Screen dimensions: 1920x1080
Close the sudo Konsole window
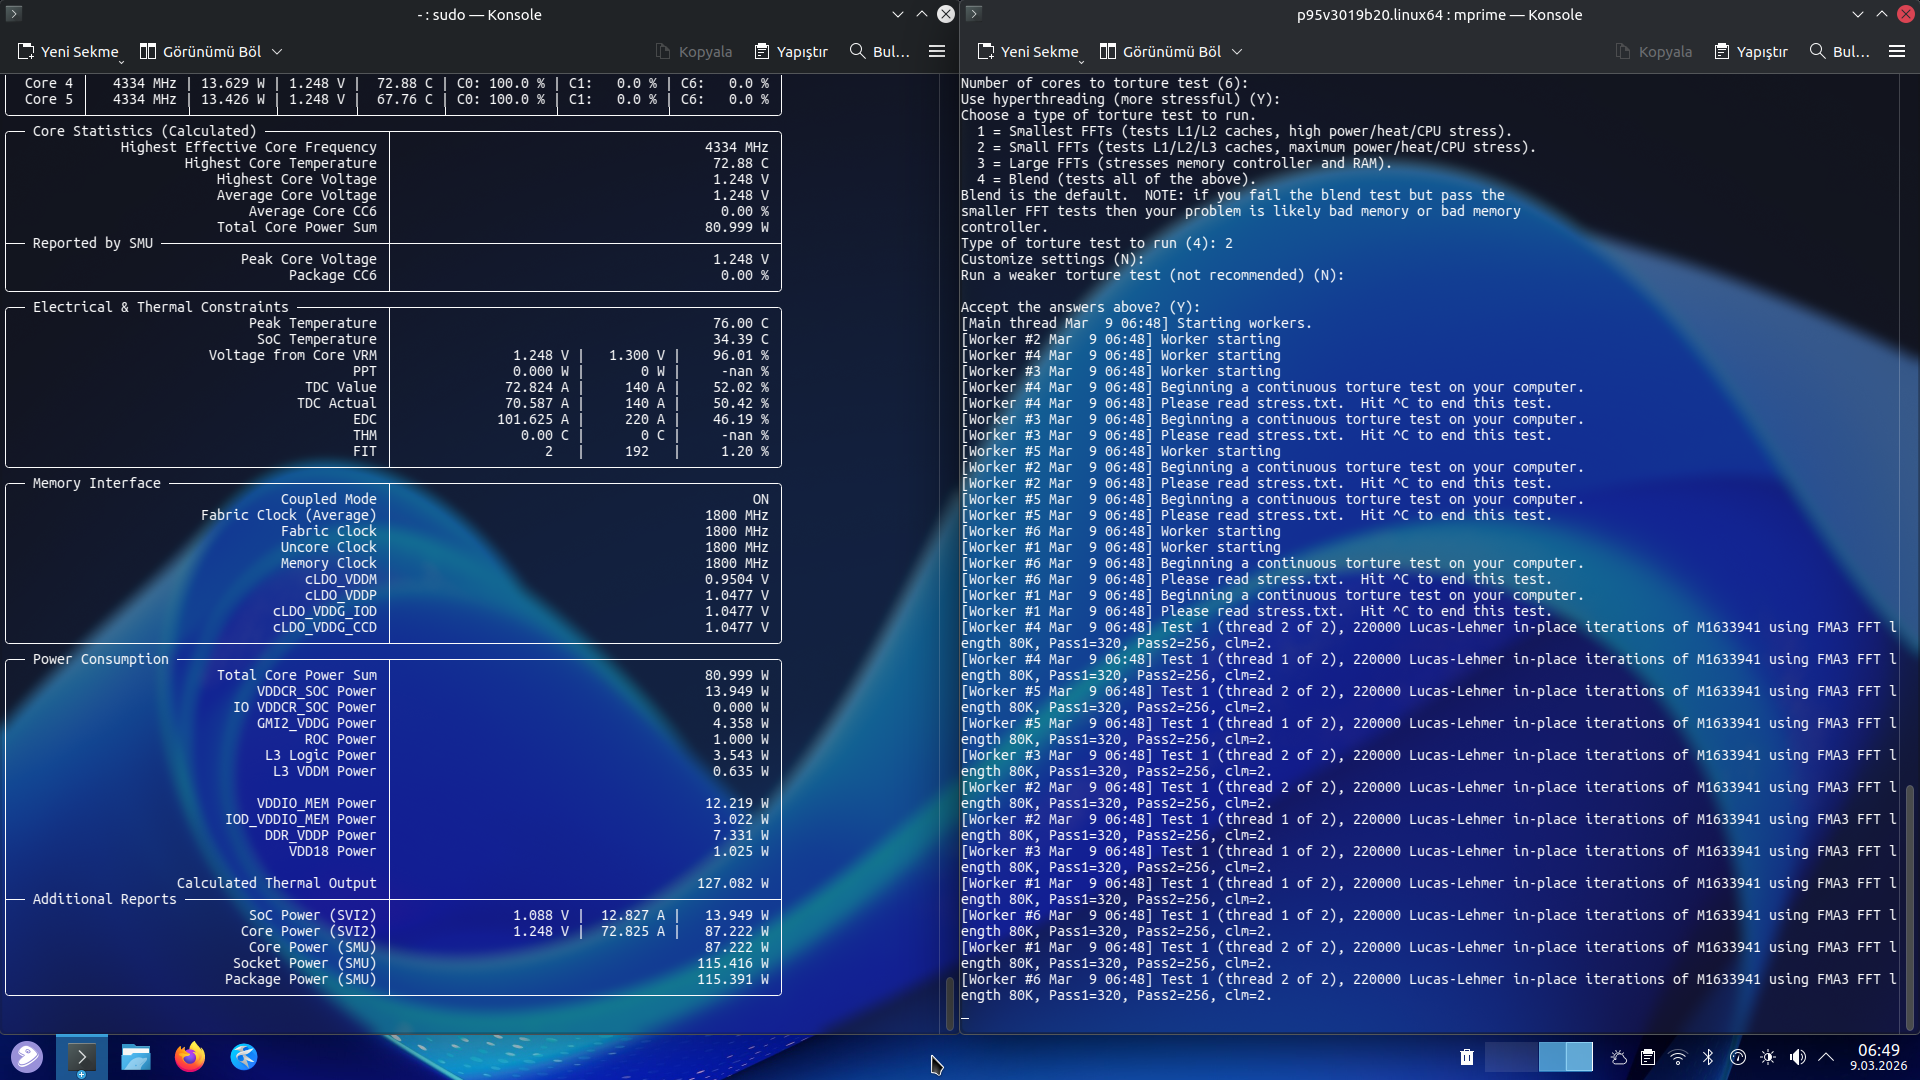945,14
